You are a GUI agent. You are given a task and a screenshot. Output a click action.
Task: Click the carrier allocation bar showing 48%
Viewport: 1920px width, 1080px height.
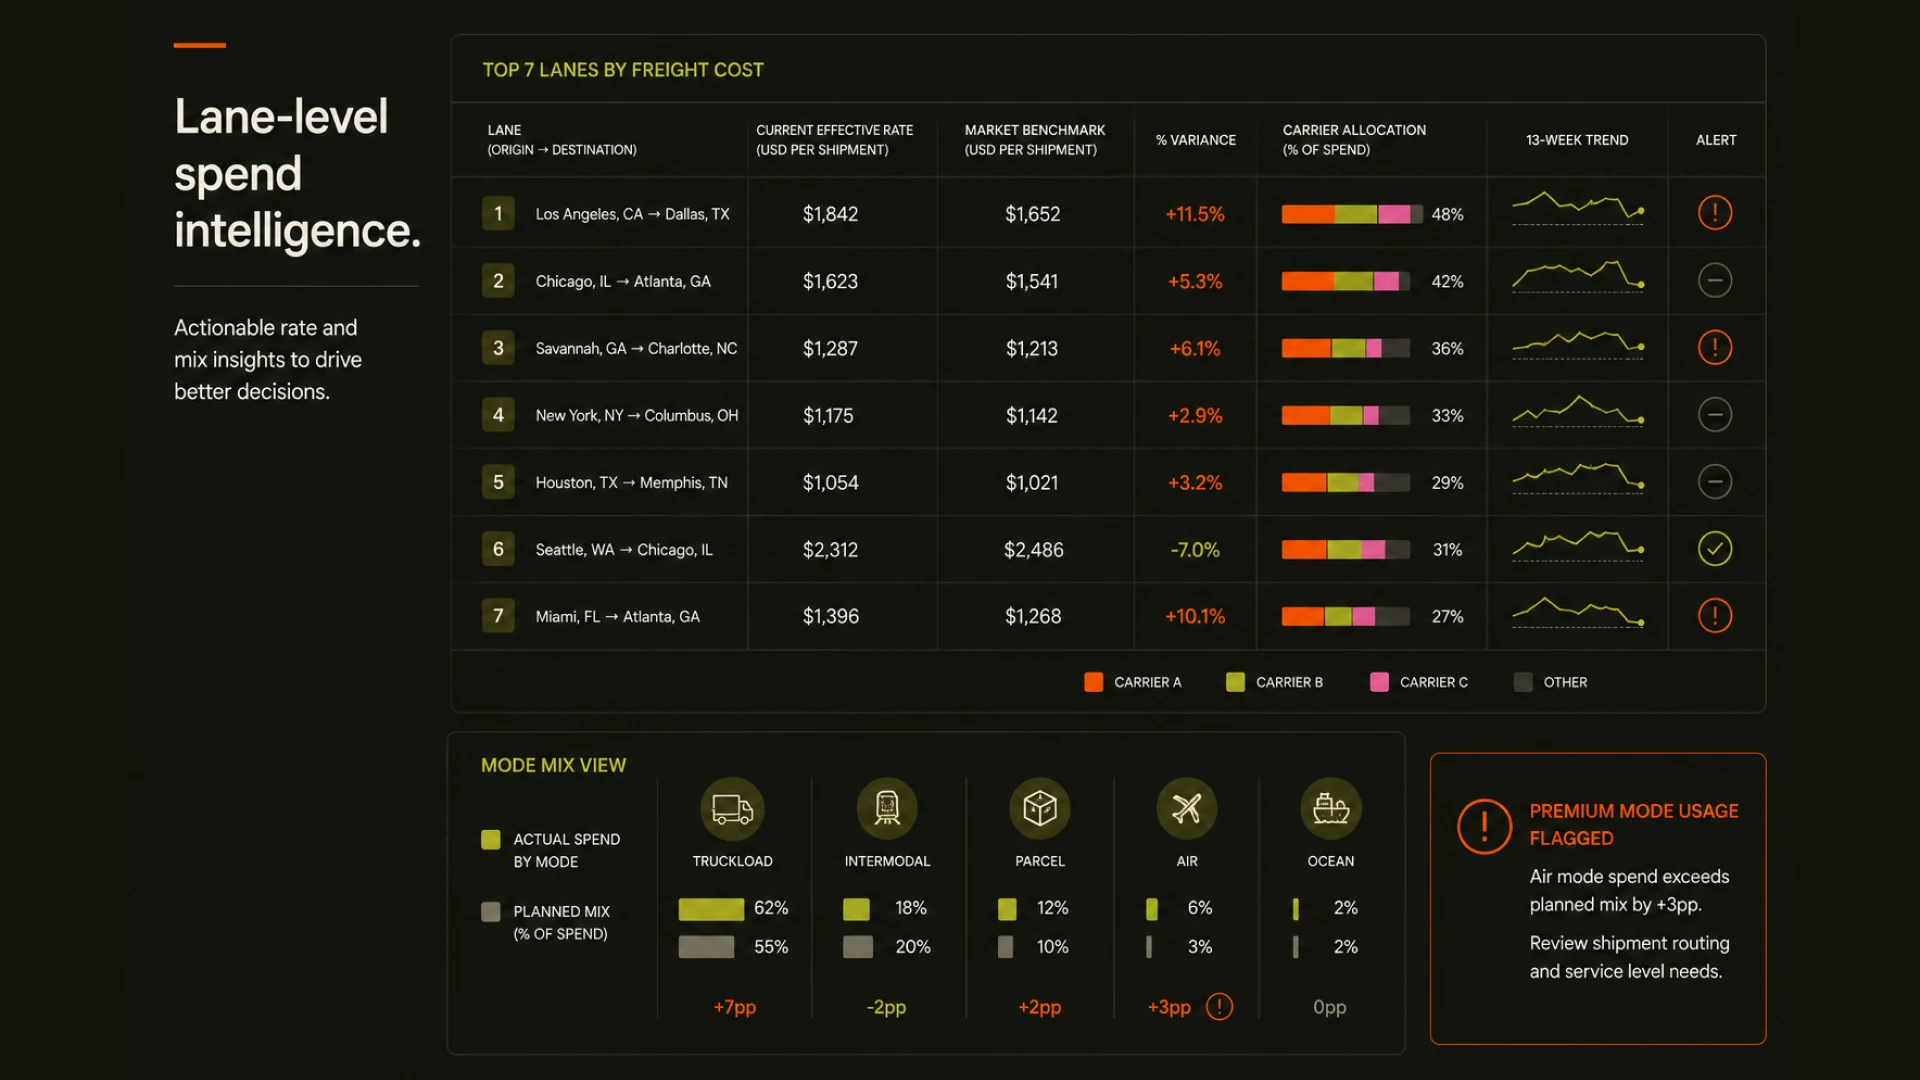pyautogui.click(x=1352, y=214)
